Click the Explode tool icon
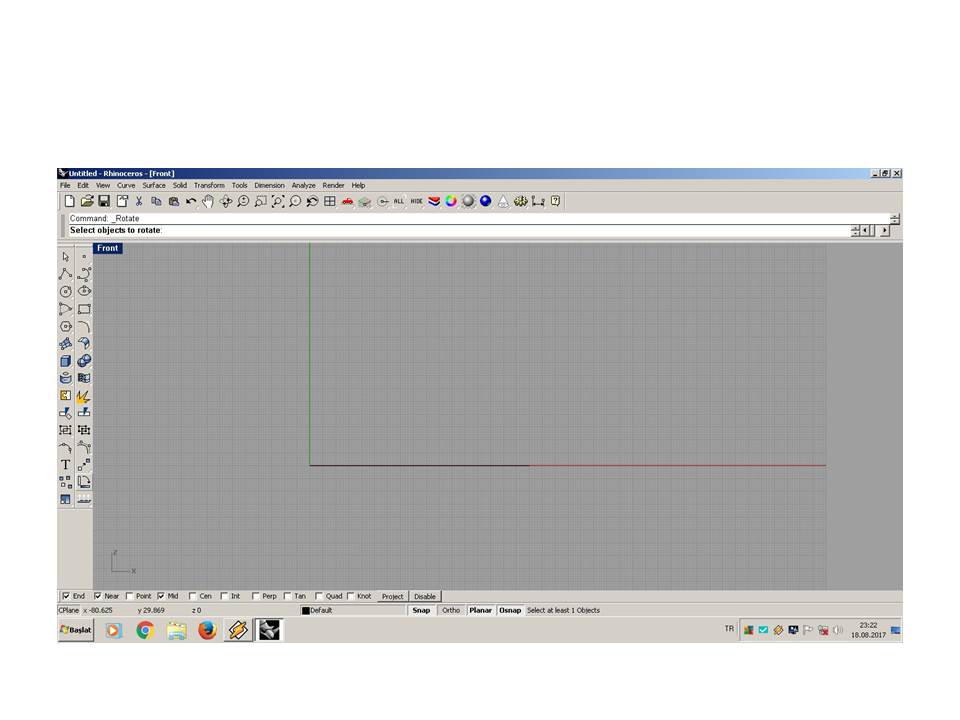This screenshot has width=960, height=720. pos(84,395)
